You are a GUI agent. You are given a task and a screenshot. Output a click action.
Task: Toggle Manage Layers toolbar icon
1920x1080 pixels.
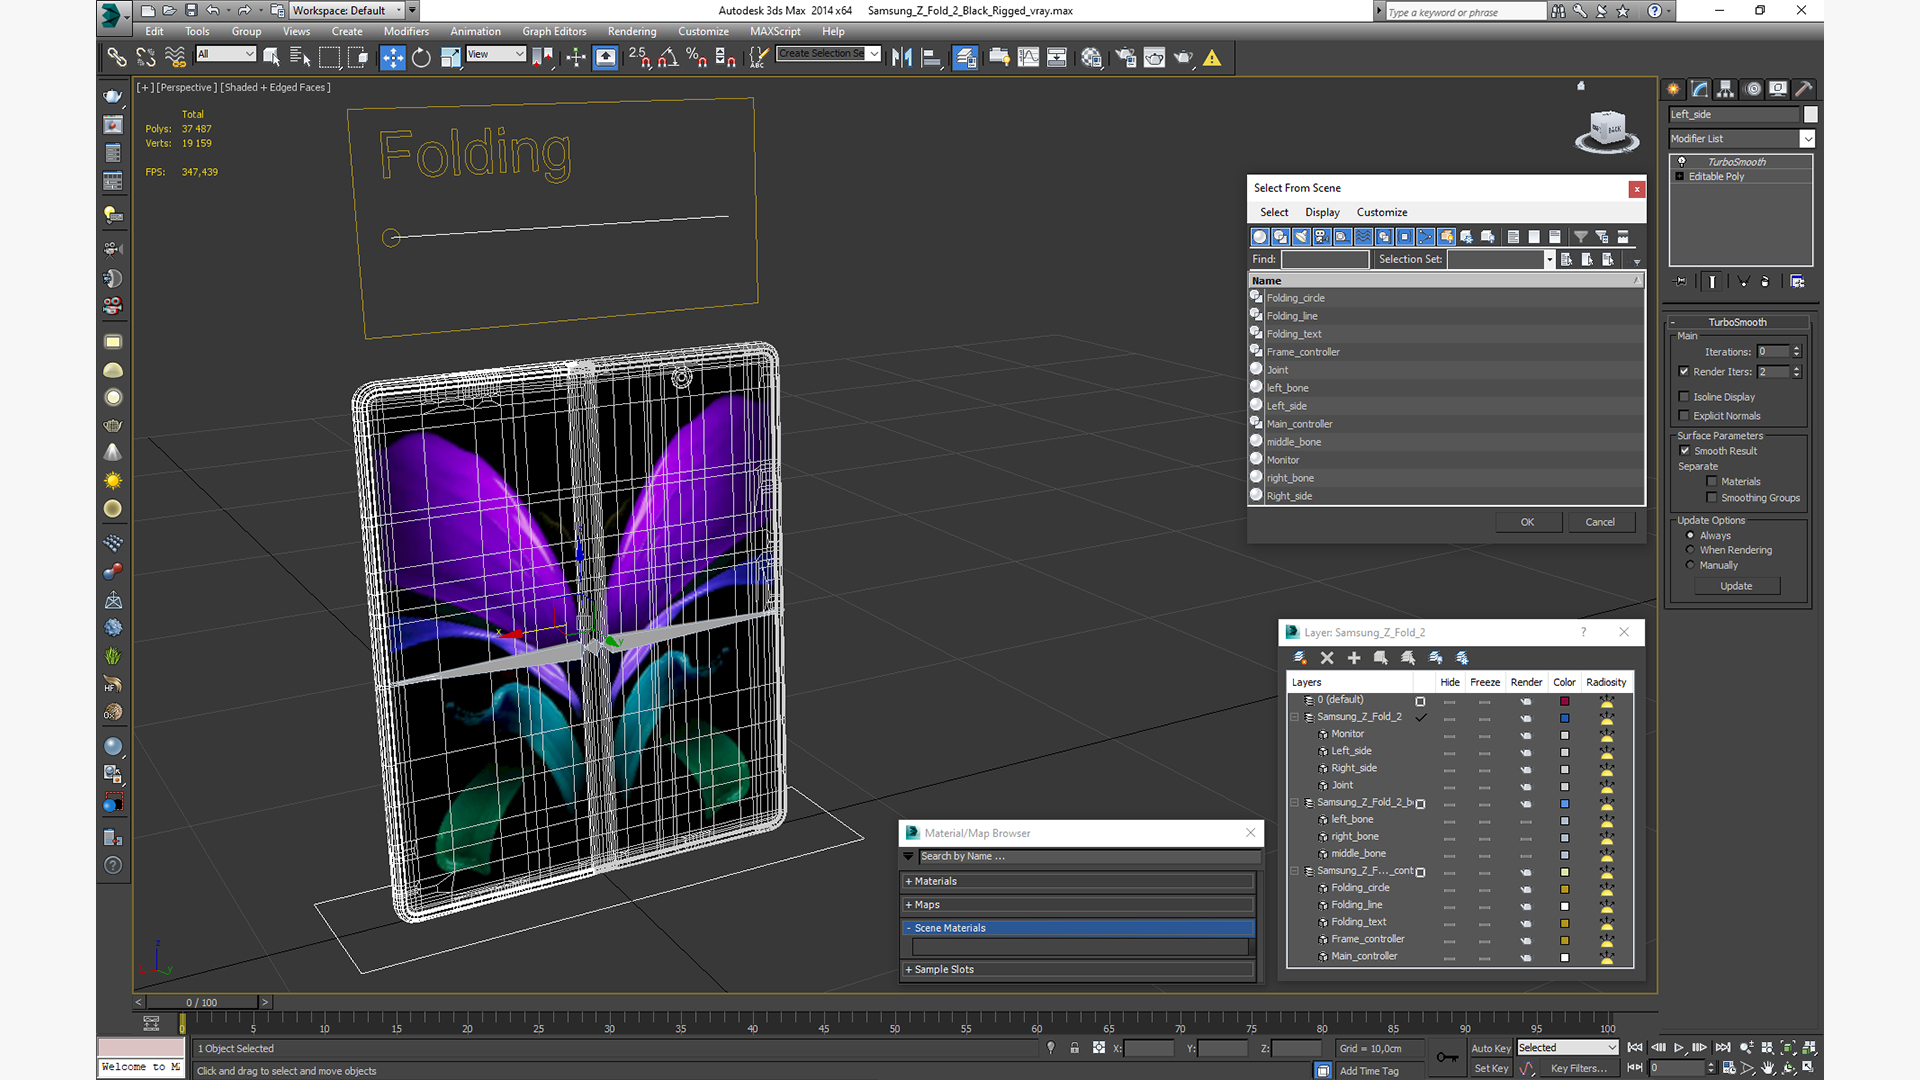click(965, 58)
